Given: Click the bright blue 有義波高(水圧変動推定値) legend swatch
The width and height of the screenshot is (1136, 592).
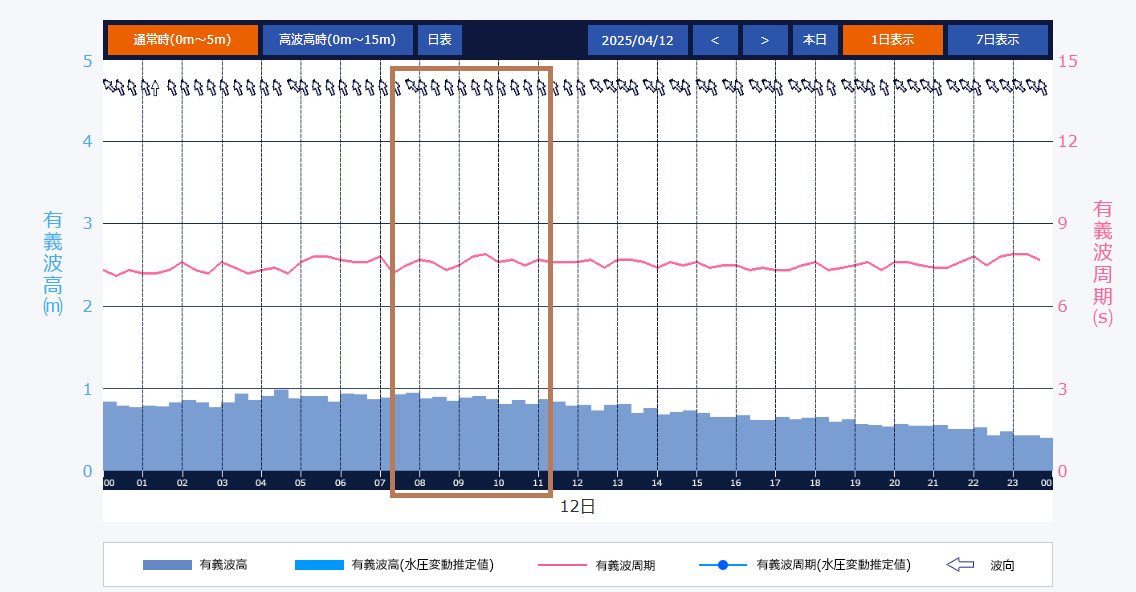Looking at the screenshot, I should pos(318,565).
